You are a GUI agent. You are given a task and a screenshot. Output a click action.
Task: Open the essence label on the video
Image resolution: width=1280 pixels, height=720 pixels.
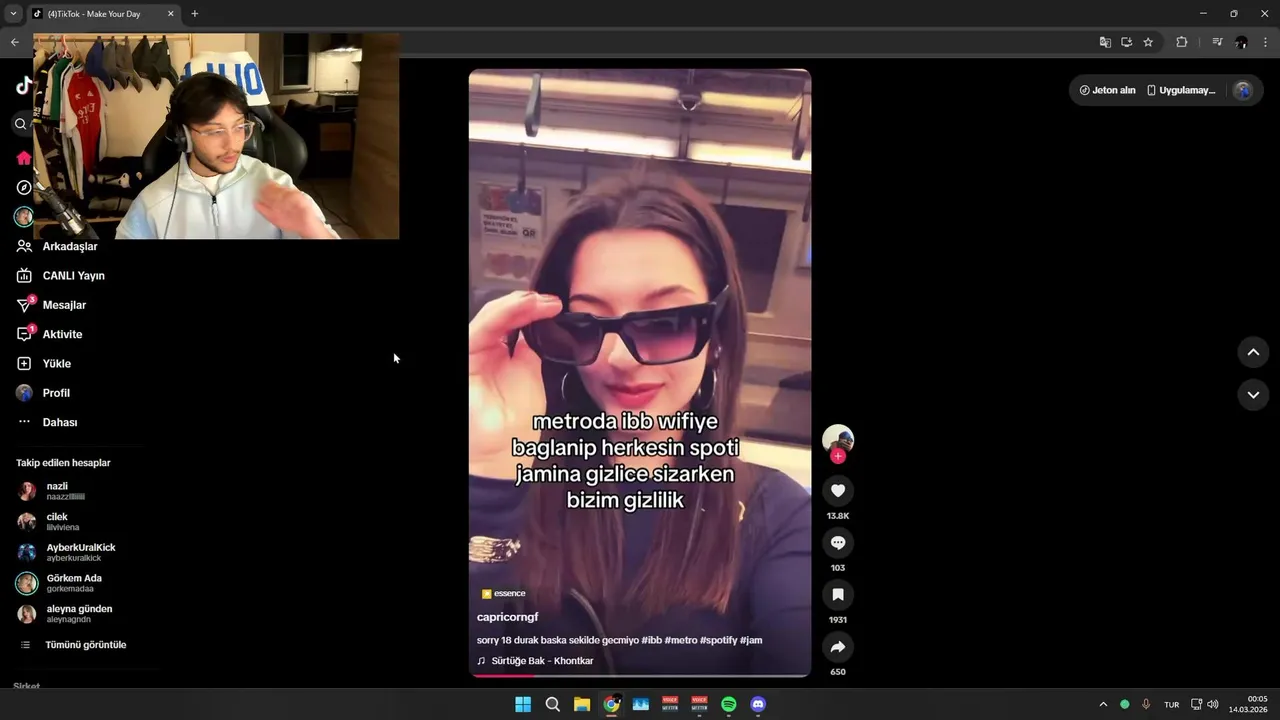503,593
